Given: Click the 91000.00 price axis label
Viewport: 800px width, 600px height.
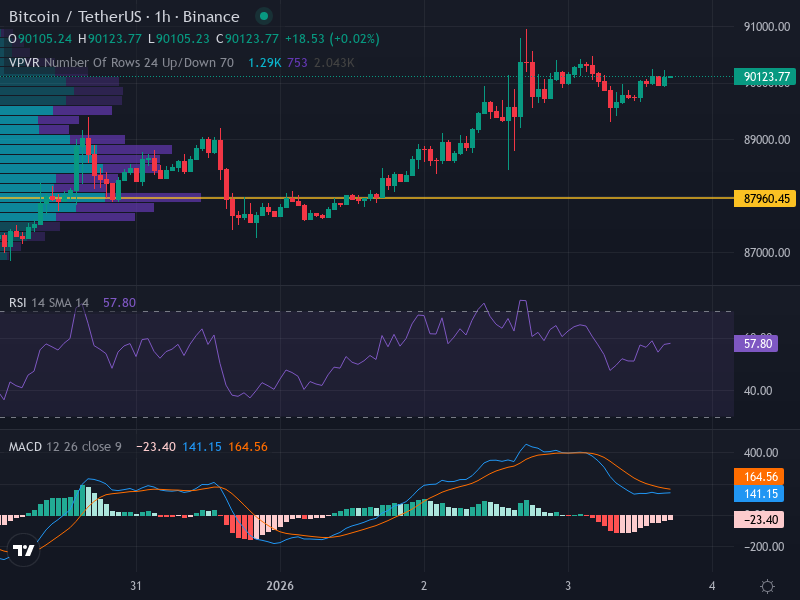Looking at the screenshot, I should point(767,27).
